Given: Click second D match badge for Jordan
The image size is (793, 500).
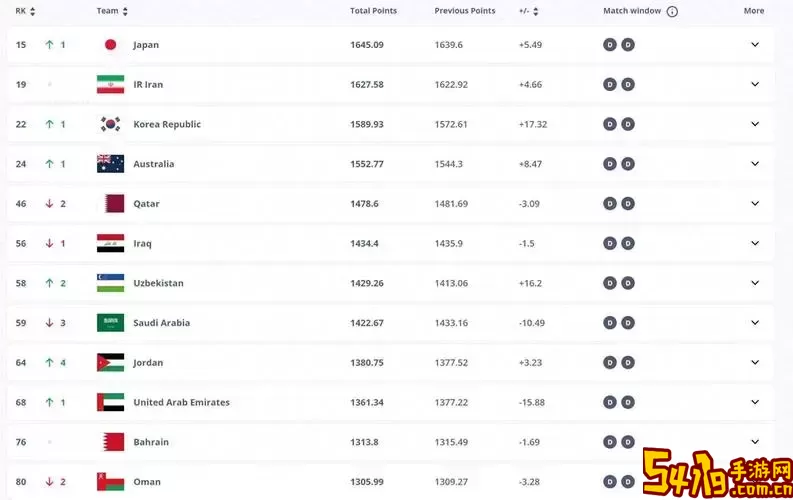Looking at the screenshot, I should tap(628, 362).
